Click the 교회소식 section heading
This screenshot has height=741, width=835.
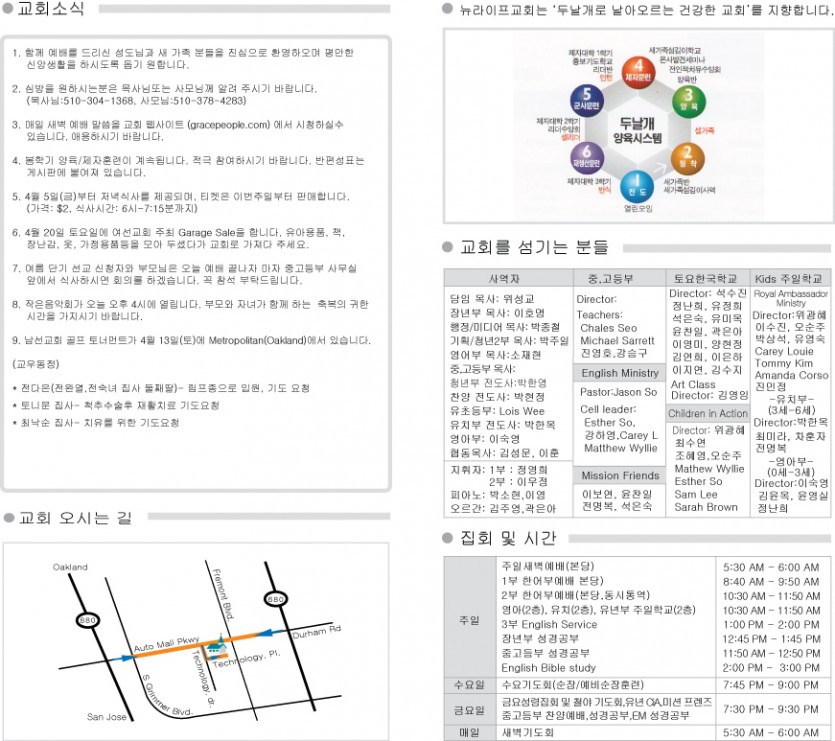click(51, 9)
